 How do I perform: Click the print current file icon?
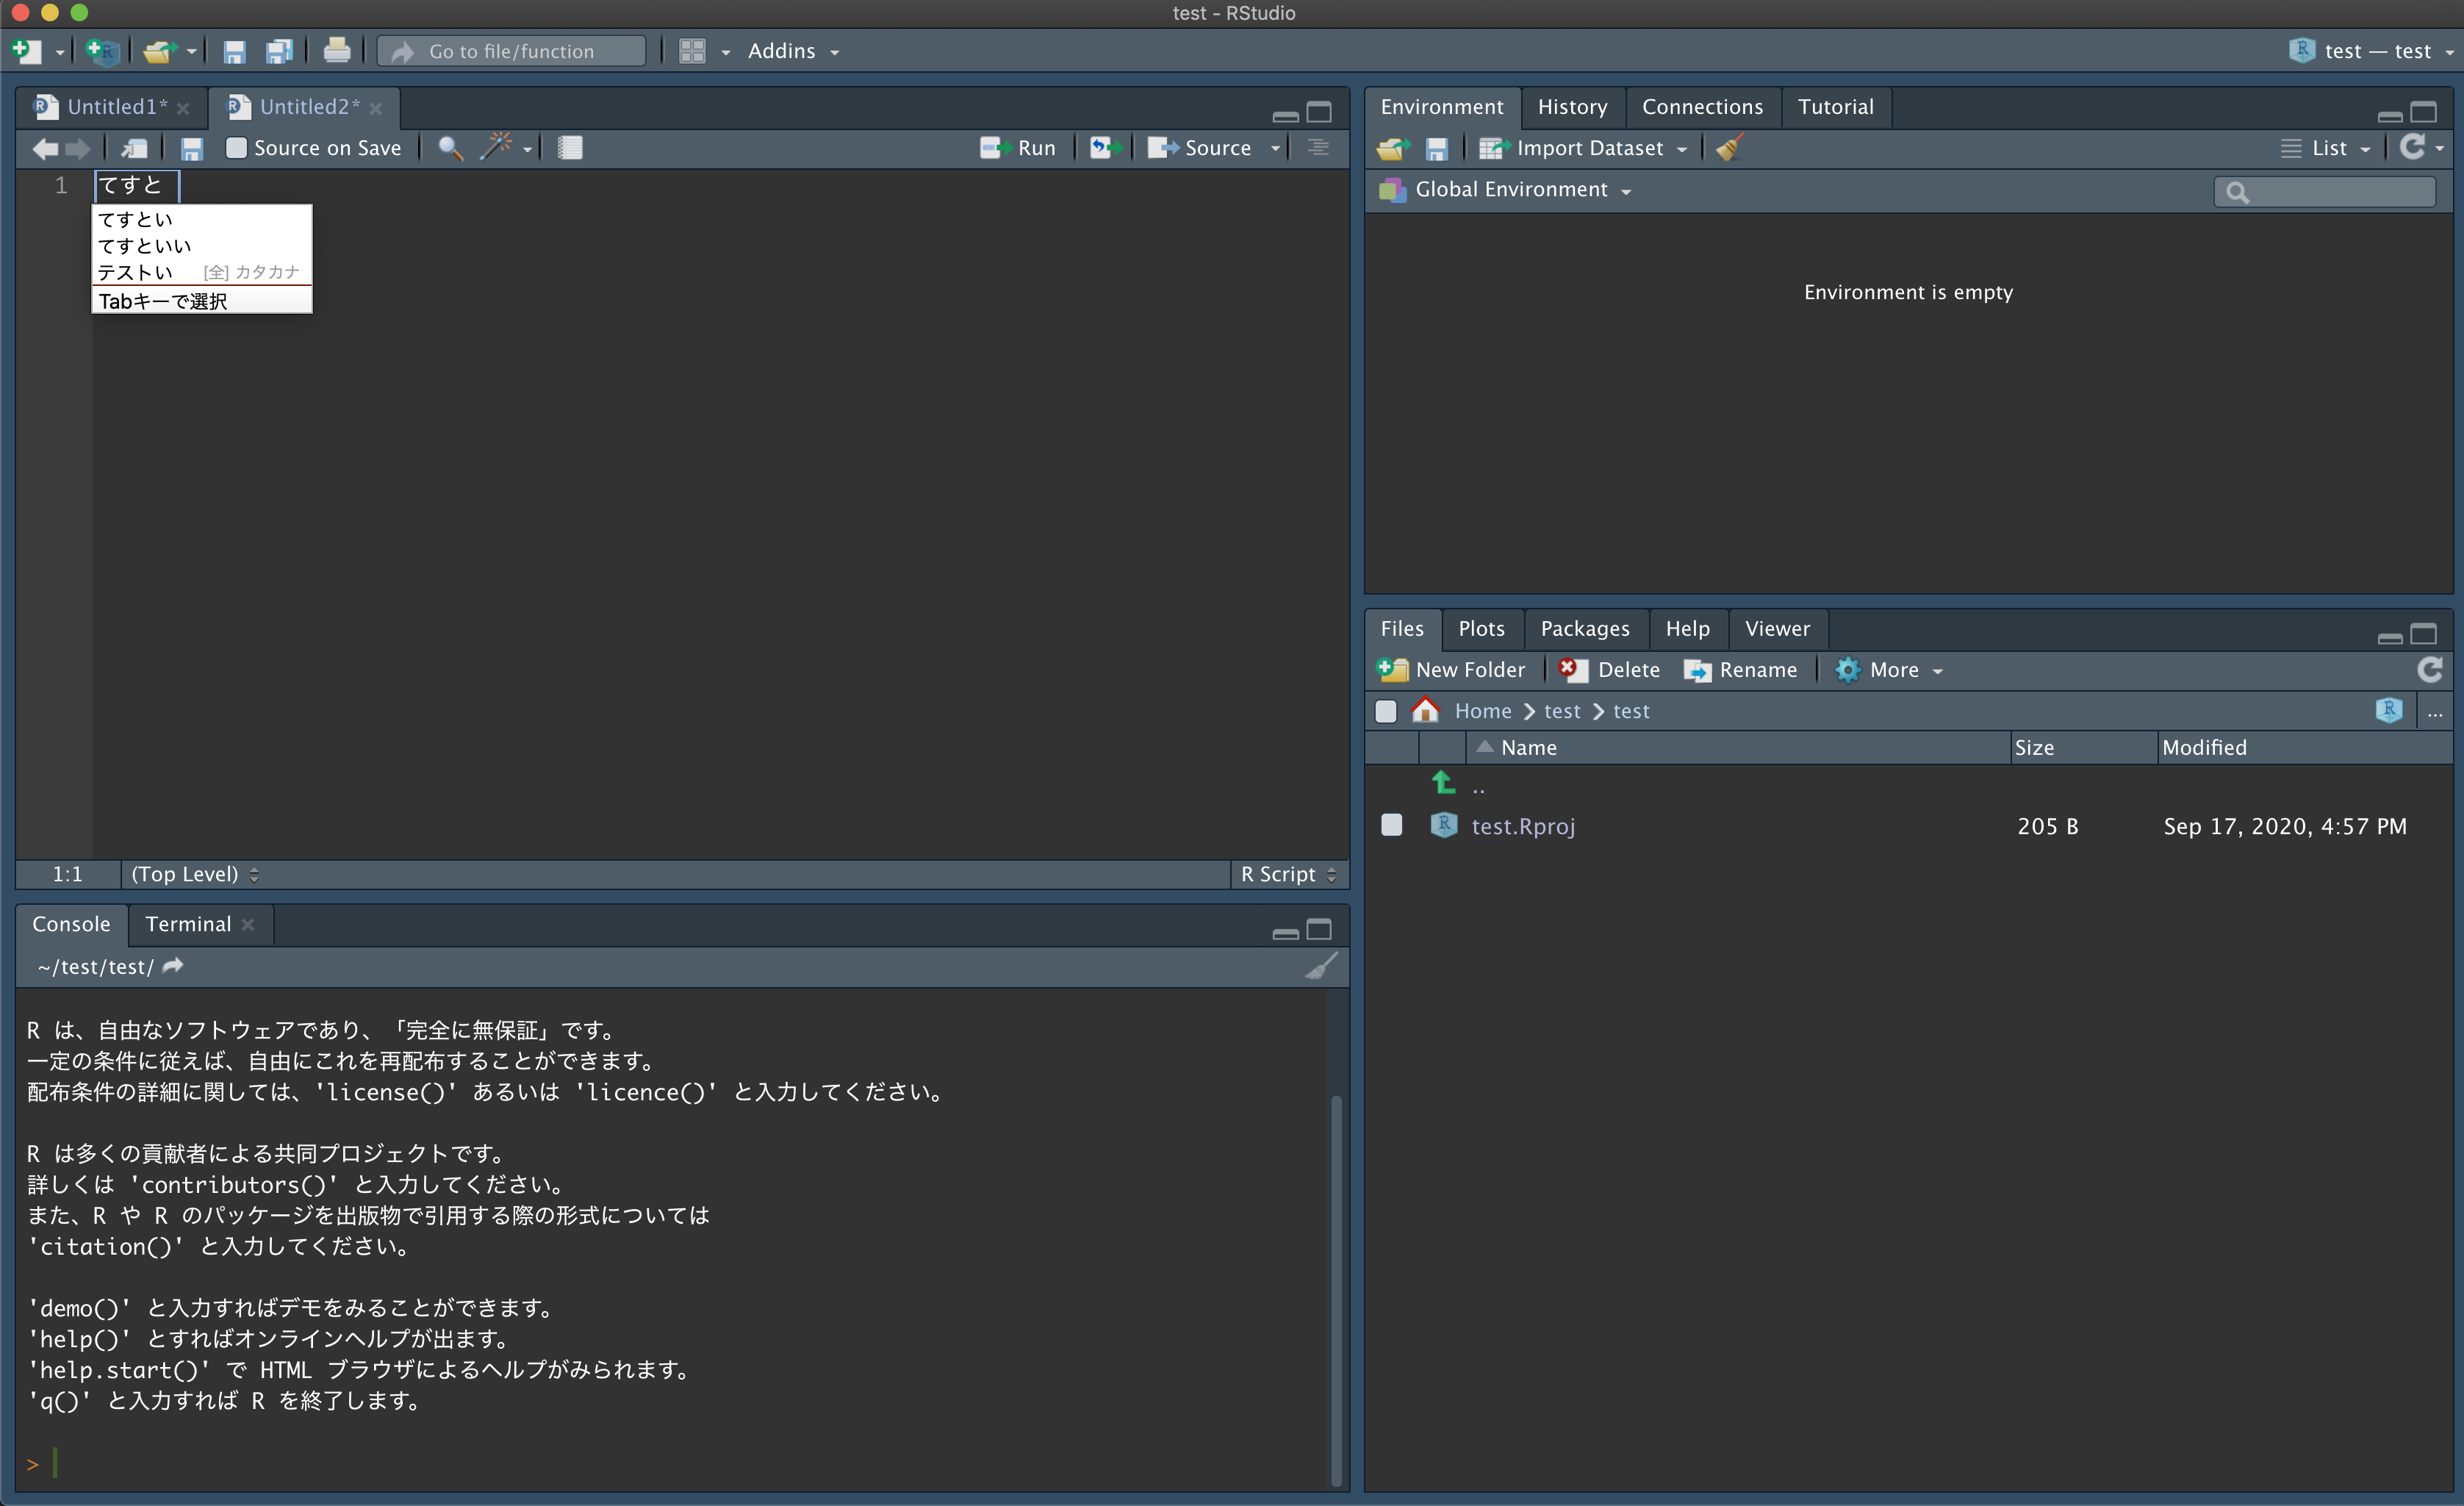(x=337, y=51)
